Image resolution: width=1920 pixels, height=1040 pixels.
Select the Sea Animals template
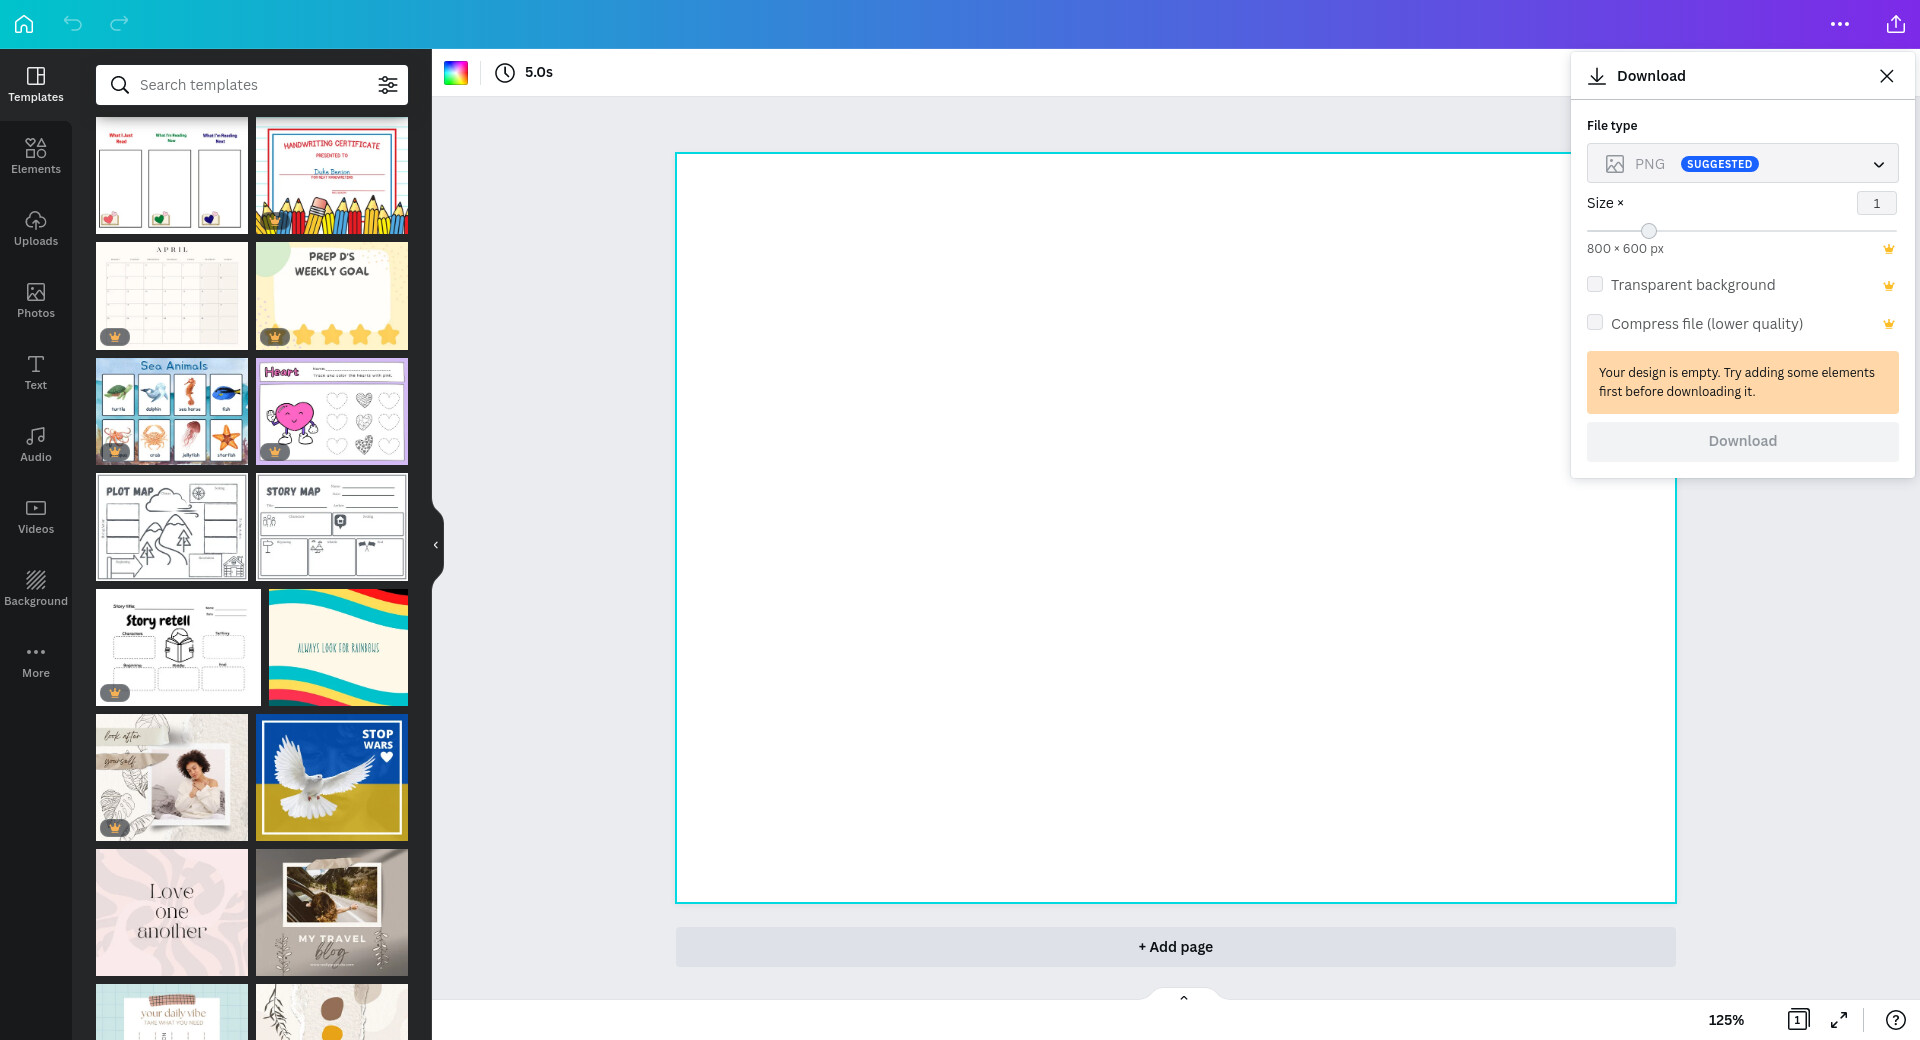click(172, 412)
